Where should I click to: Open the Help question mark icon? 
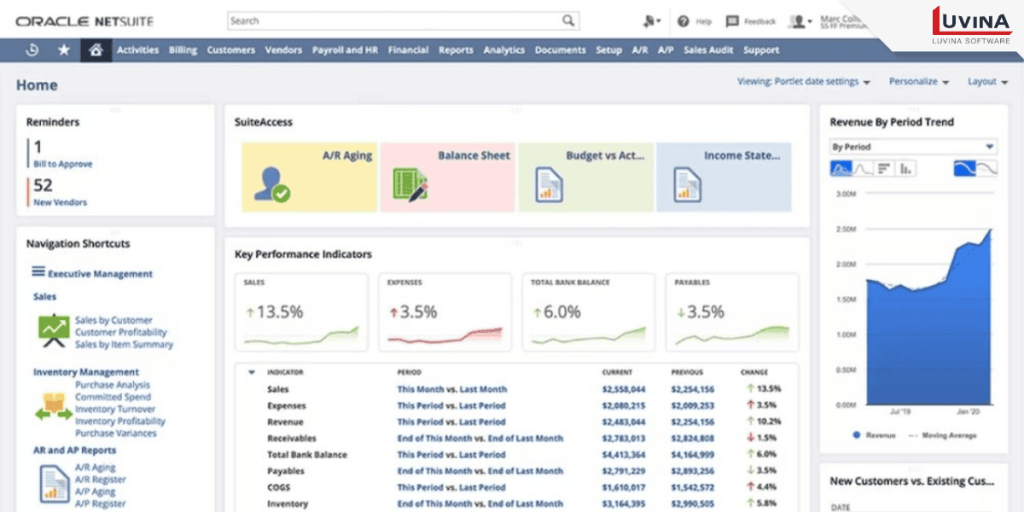684,21
